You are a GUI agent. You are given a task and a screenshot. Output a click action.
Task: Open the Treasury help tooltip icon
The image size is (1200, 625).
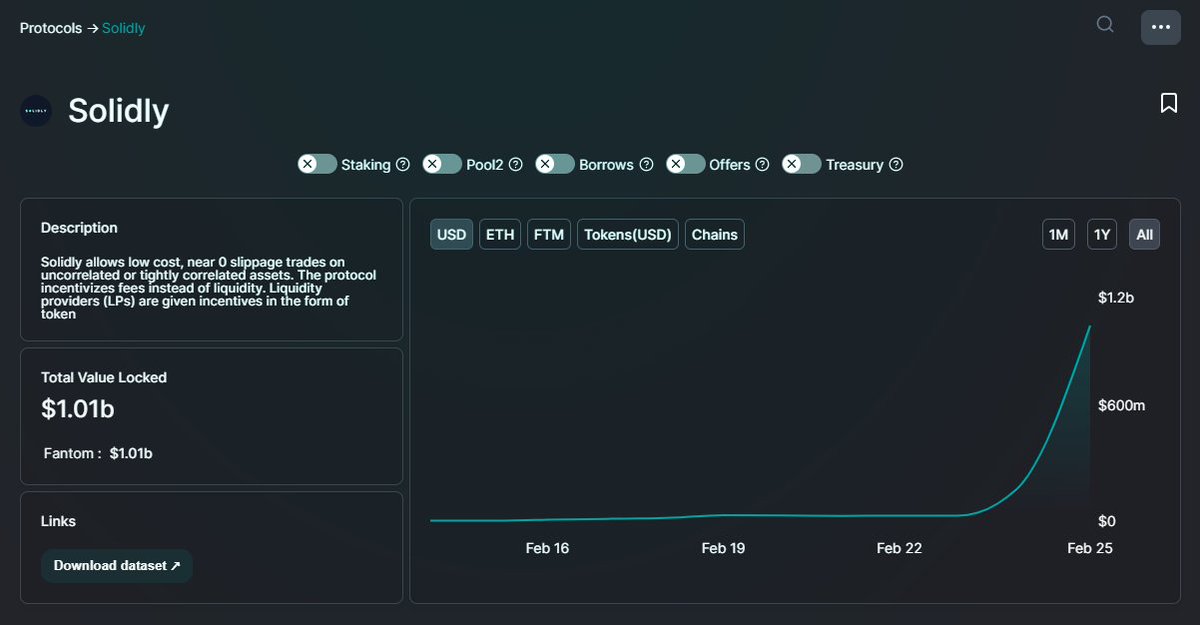pyautogui.click(x=895, y=164)
